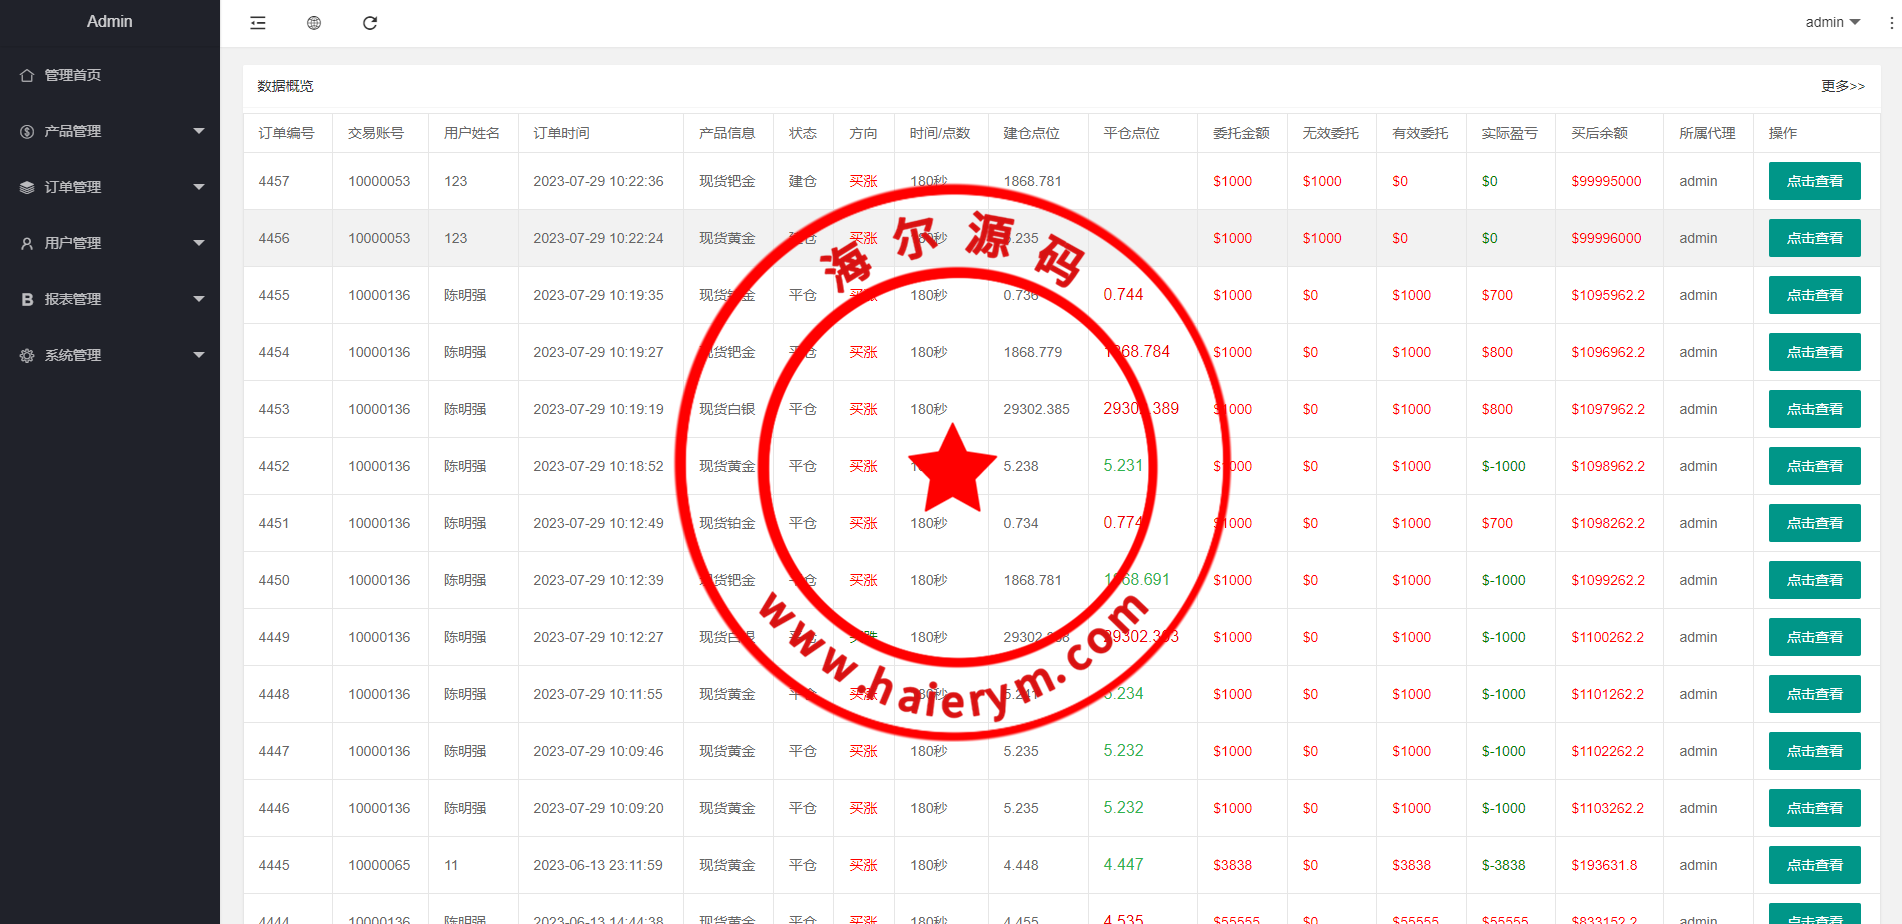Click the 订单时间 column header
The width and height of the screenshot is (1902, 924).
[x=561, y=133]
